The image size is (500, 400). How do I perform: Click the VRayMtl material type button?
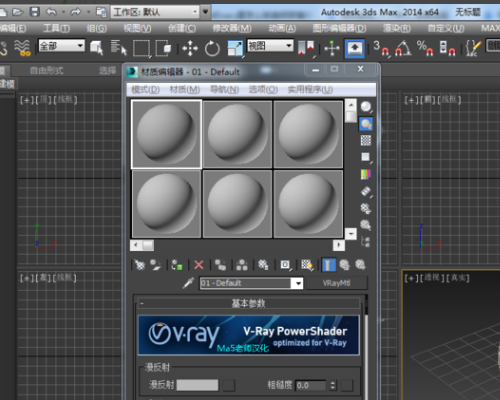(337, 283)
